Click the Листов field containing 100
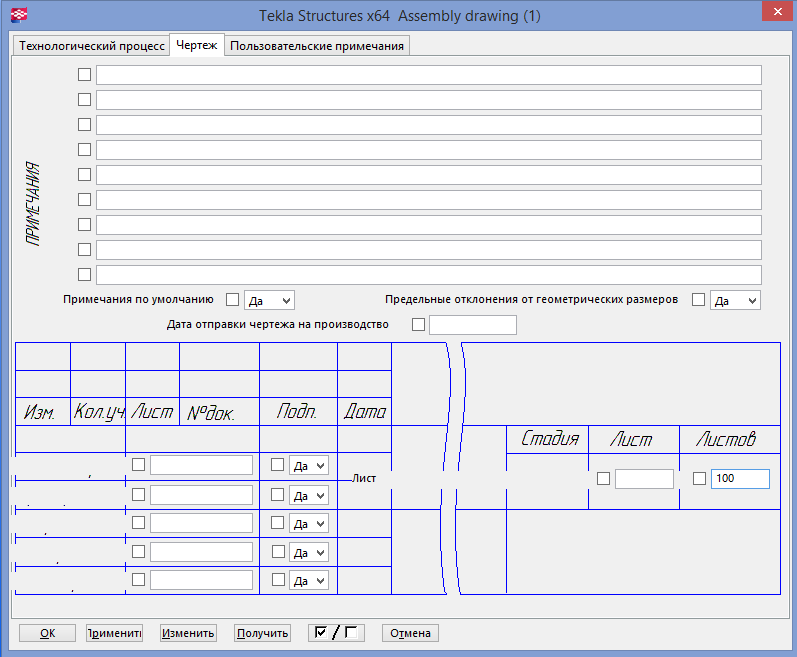The image size is (797, 657). pos(739,479)
